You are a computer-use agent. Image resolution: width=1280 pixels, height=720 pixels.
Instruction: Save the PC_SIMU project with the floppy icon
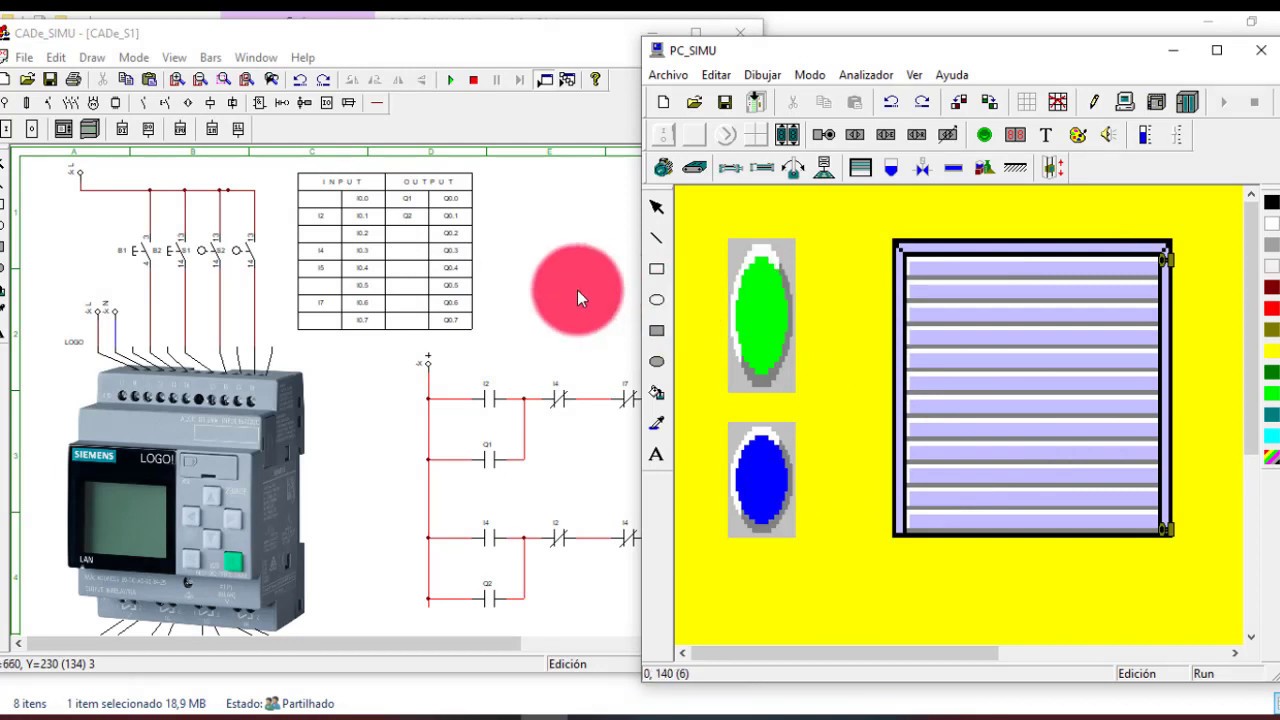tap(725, 102)
